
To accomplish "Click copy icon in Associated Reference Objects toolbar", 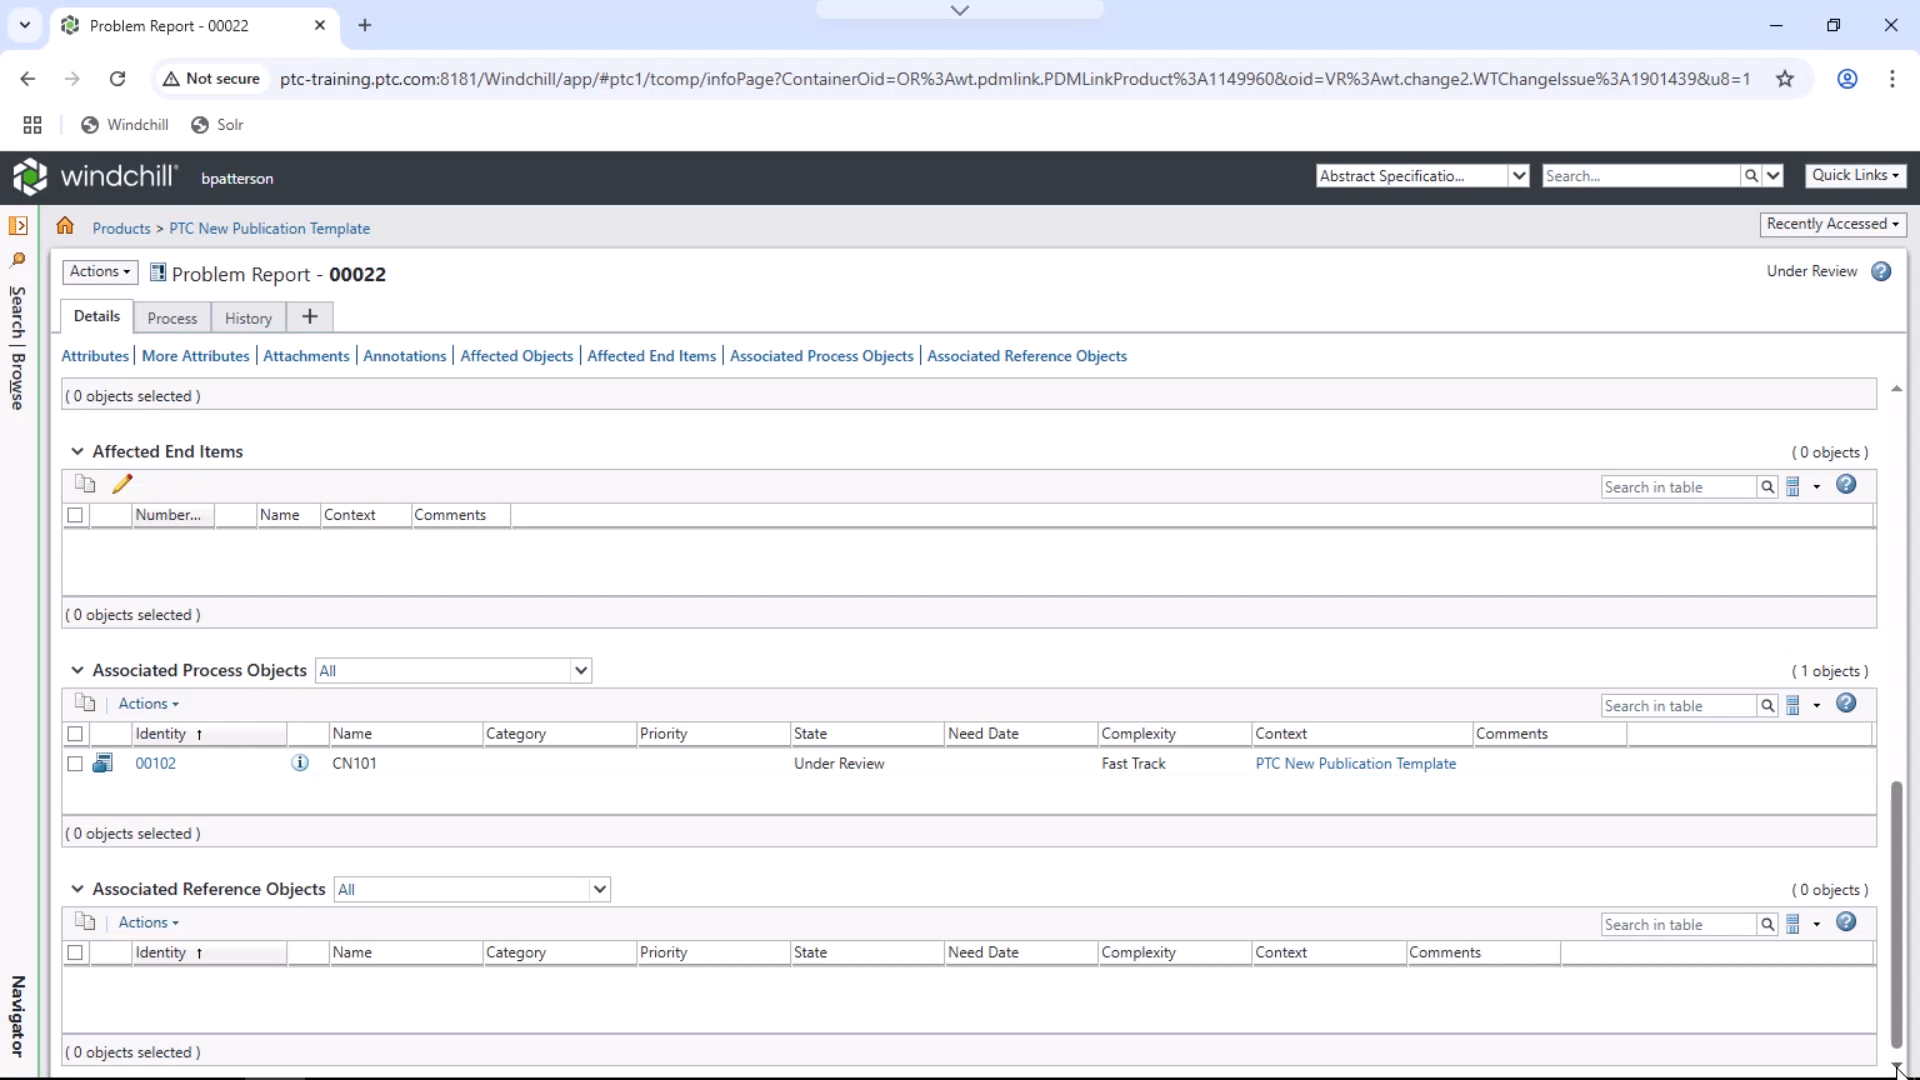I will [x=85, y=922].
